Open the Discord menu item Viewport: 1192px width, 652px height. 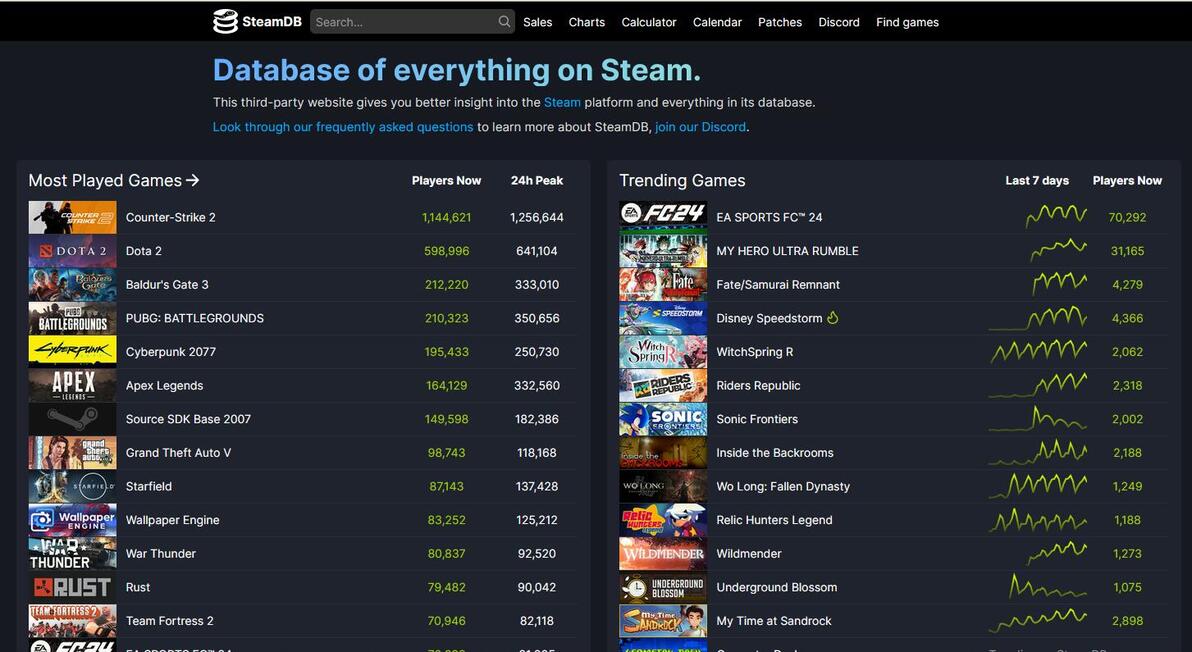tap(839, 22)
